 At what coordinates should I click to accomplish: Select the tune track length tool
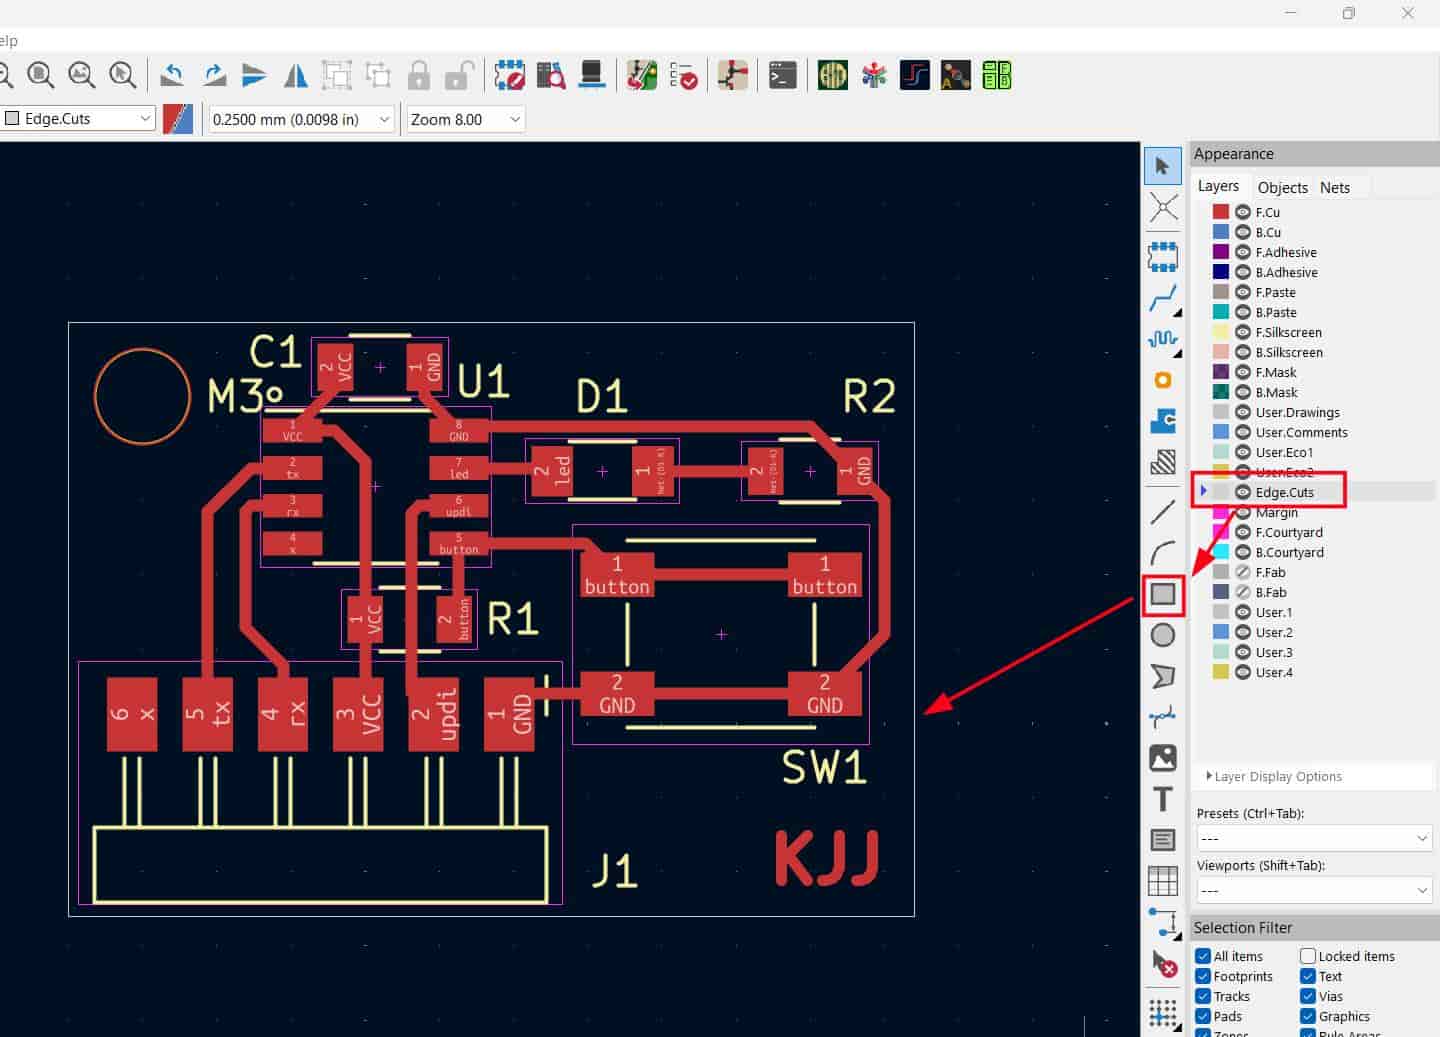coord(1162,339)
